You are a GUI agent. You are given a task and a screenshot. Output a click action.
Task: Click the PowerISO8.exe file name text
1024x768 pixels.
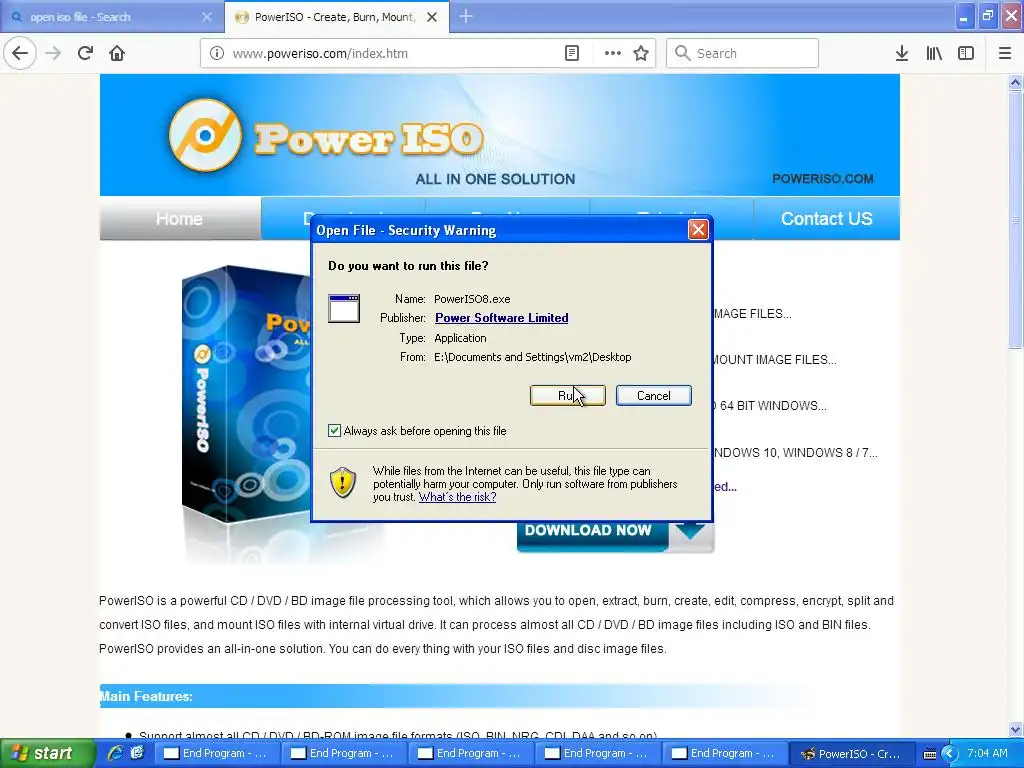click(472, 299)
